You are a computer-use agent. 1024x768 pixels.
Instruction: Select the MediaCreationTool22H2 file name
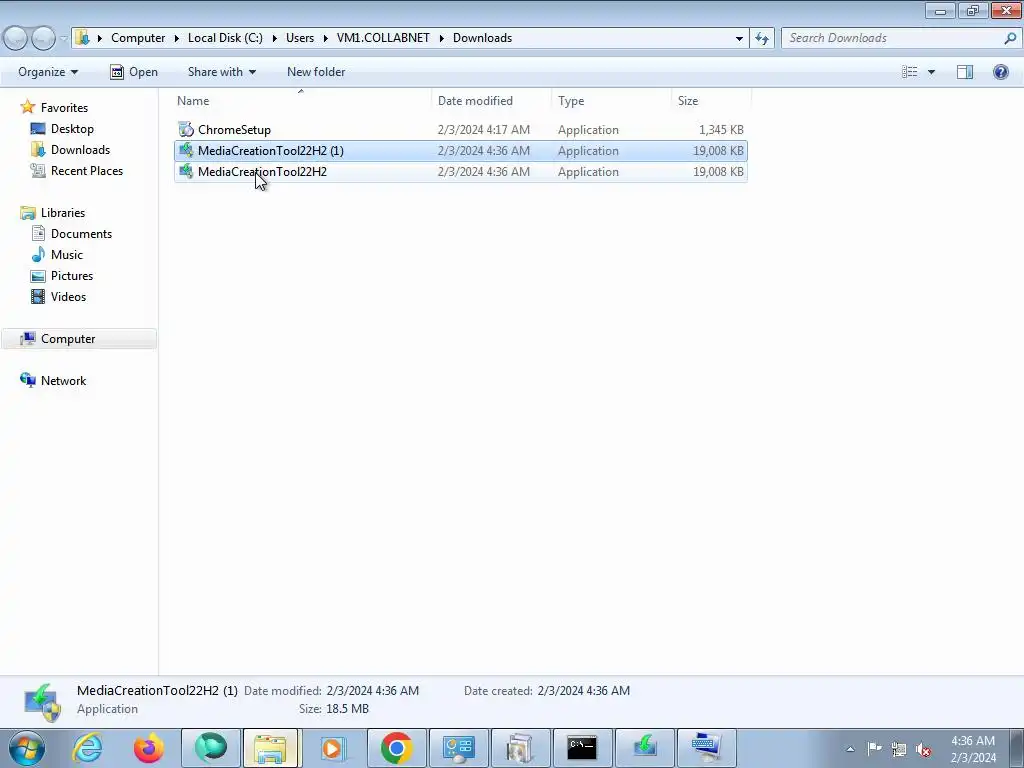tap(262, 171)
